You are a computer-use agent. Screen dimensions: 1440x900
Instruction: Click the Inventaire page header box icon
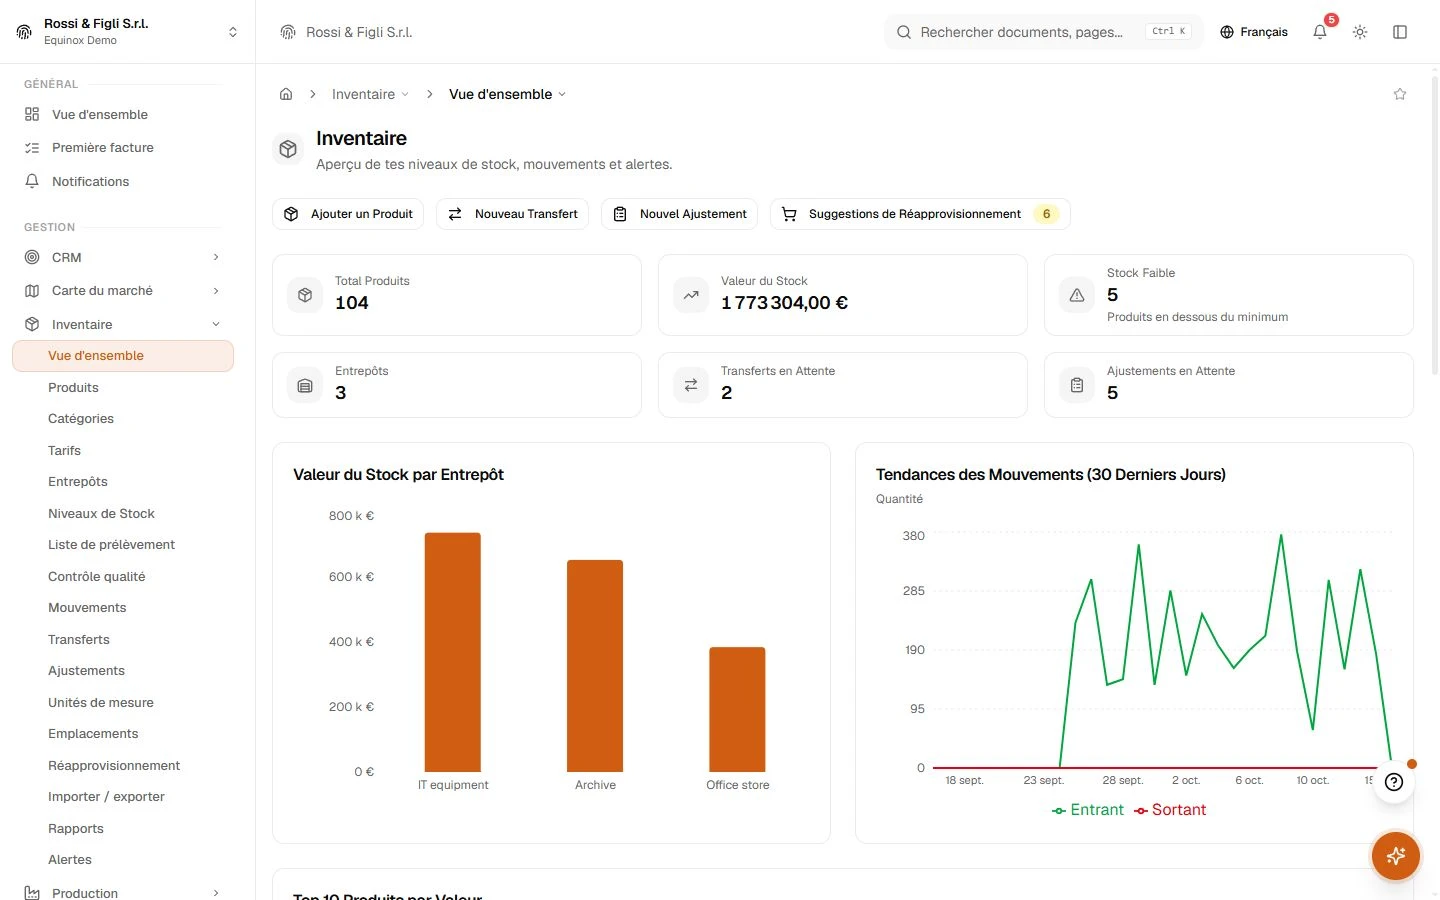tap(288, 149)
